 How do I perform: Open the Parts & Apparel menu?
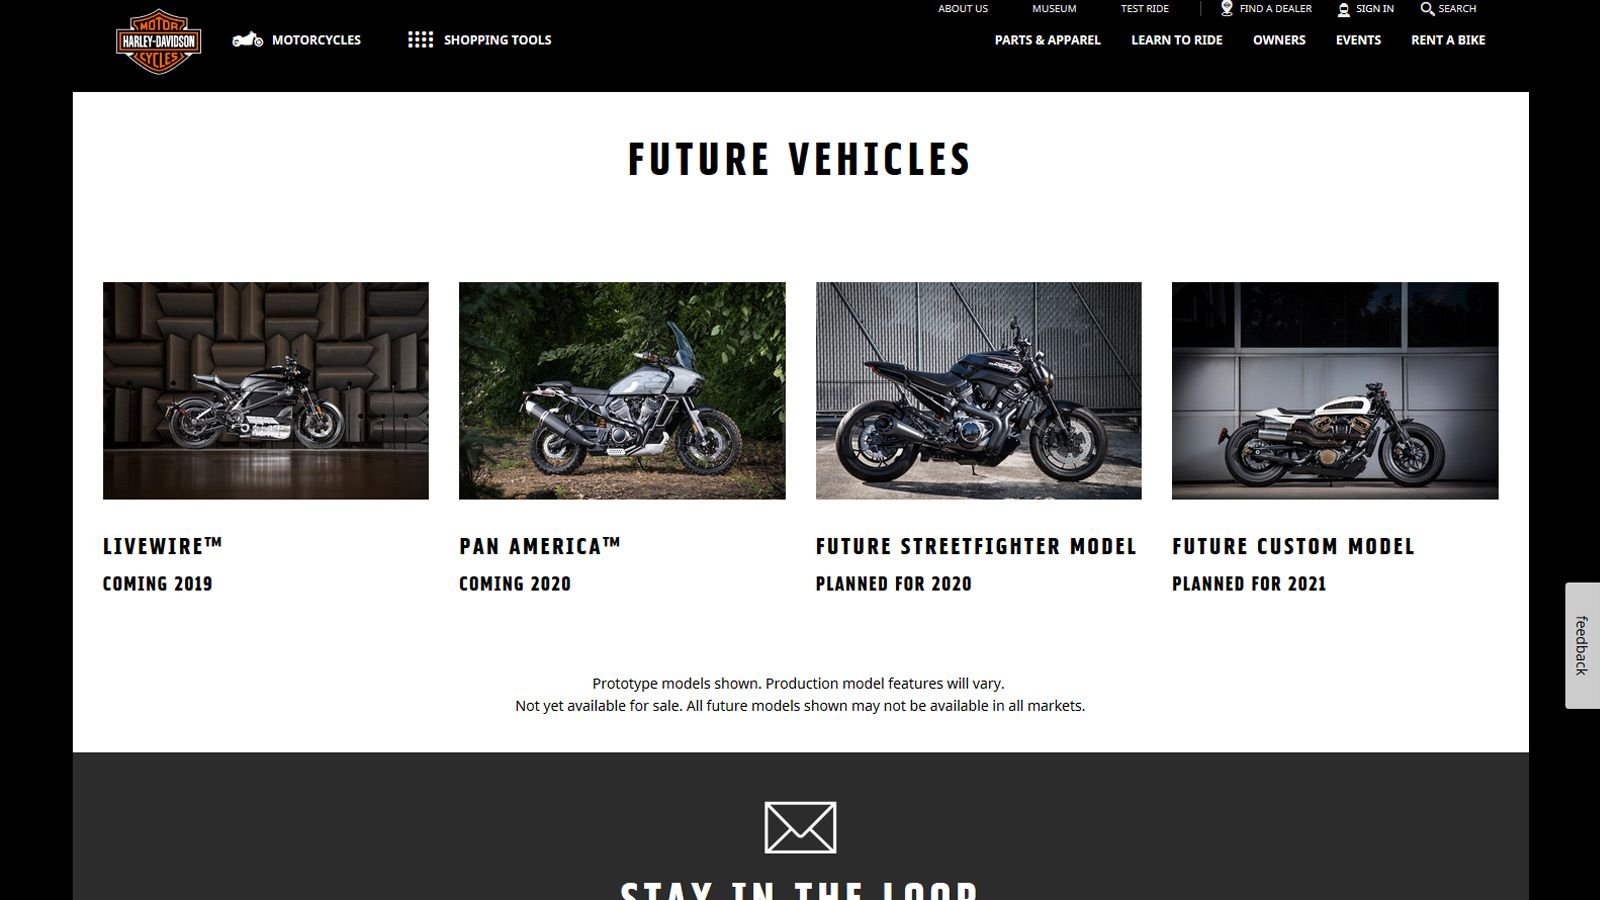[1047, 40]
